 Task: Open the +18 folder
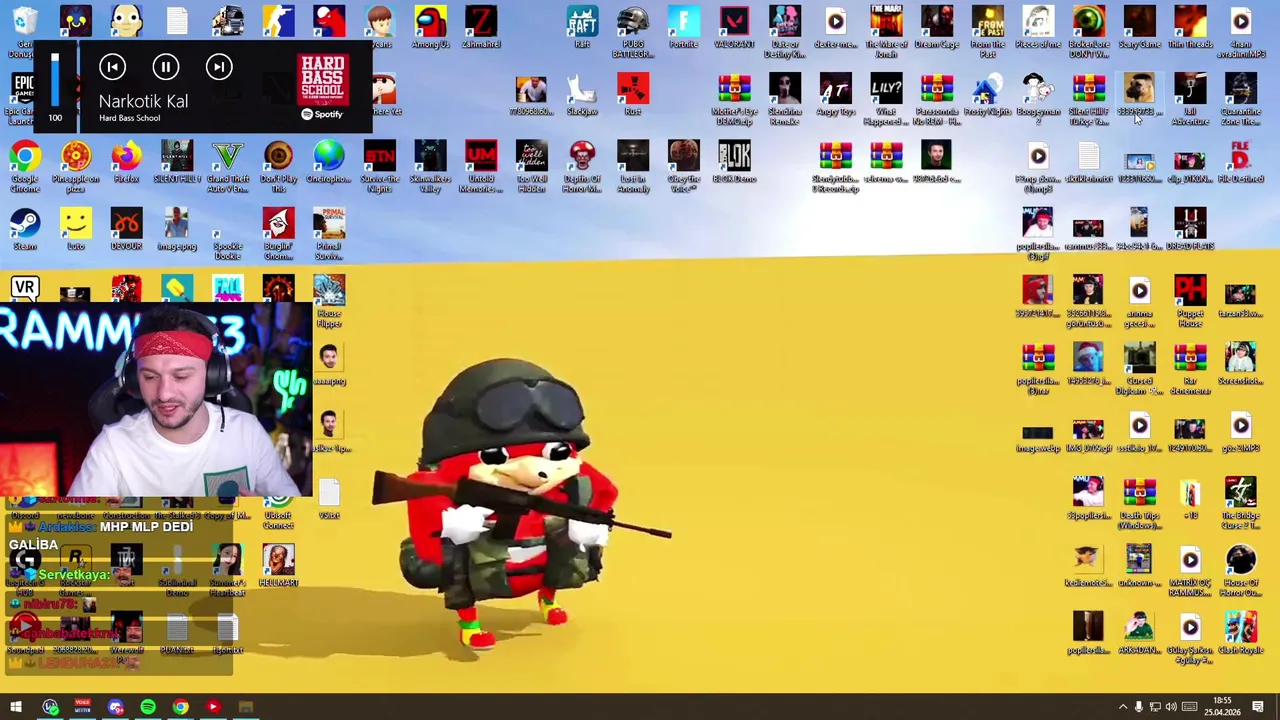click(1190, 499)
